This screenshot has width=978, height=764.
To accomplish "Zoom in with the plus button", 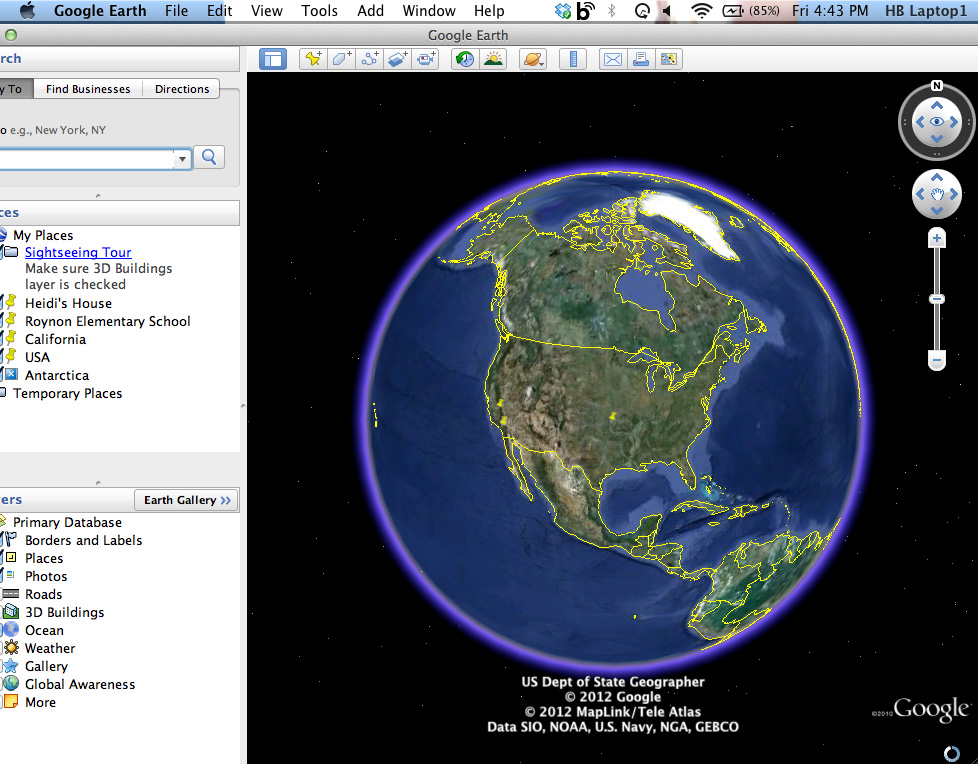I will 937,238.
